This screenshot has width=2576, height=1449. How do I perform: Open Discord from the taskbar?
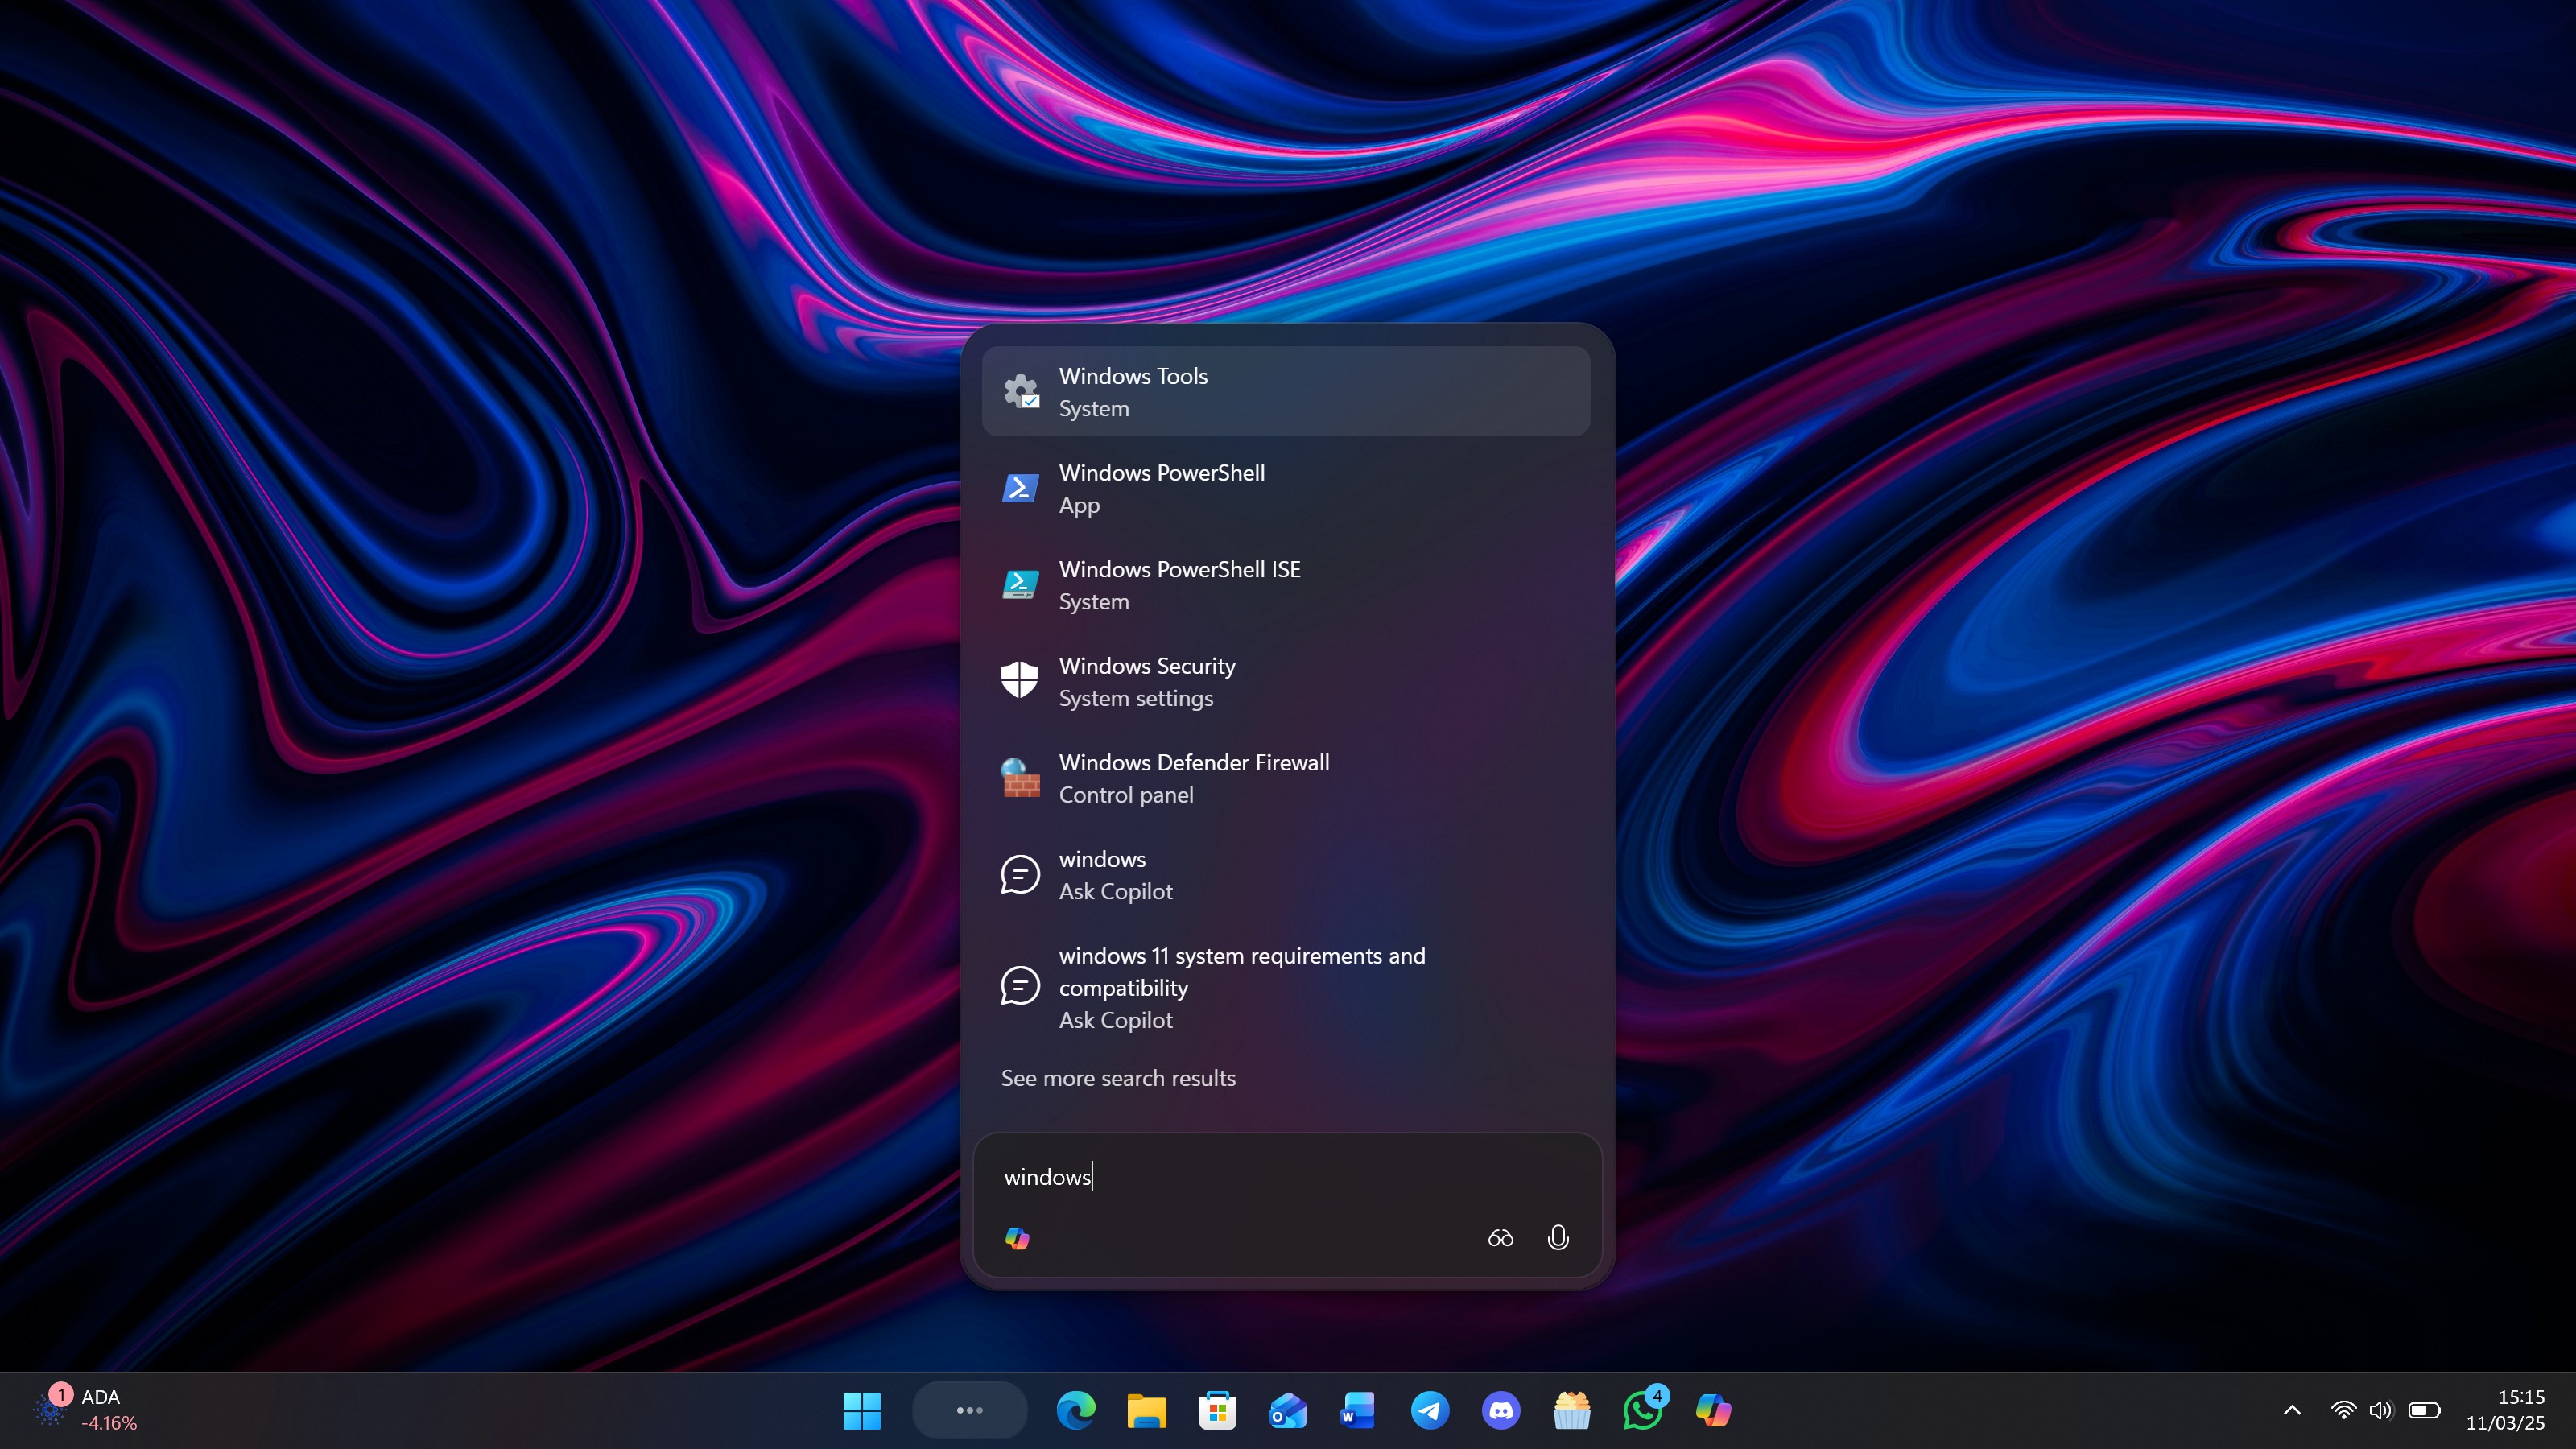[x=1501, y=1410]
